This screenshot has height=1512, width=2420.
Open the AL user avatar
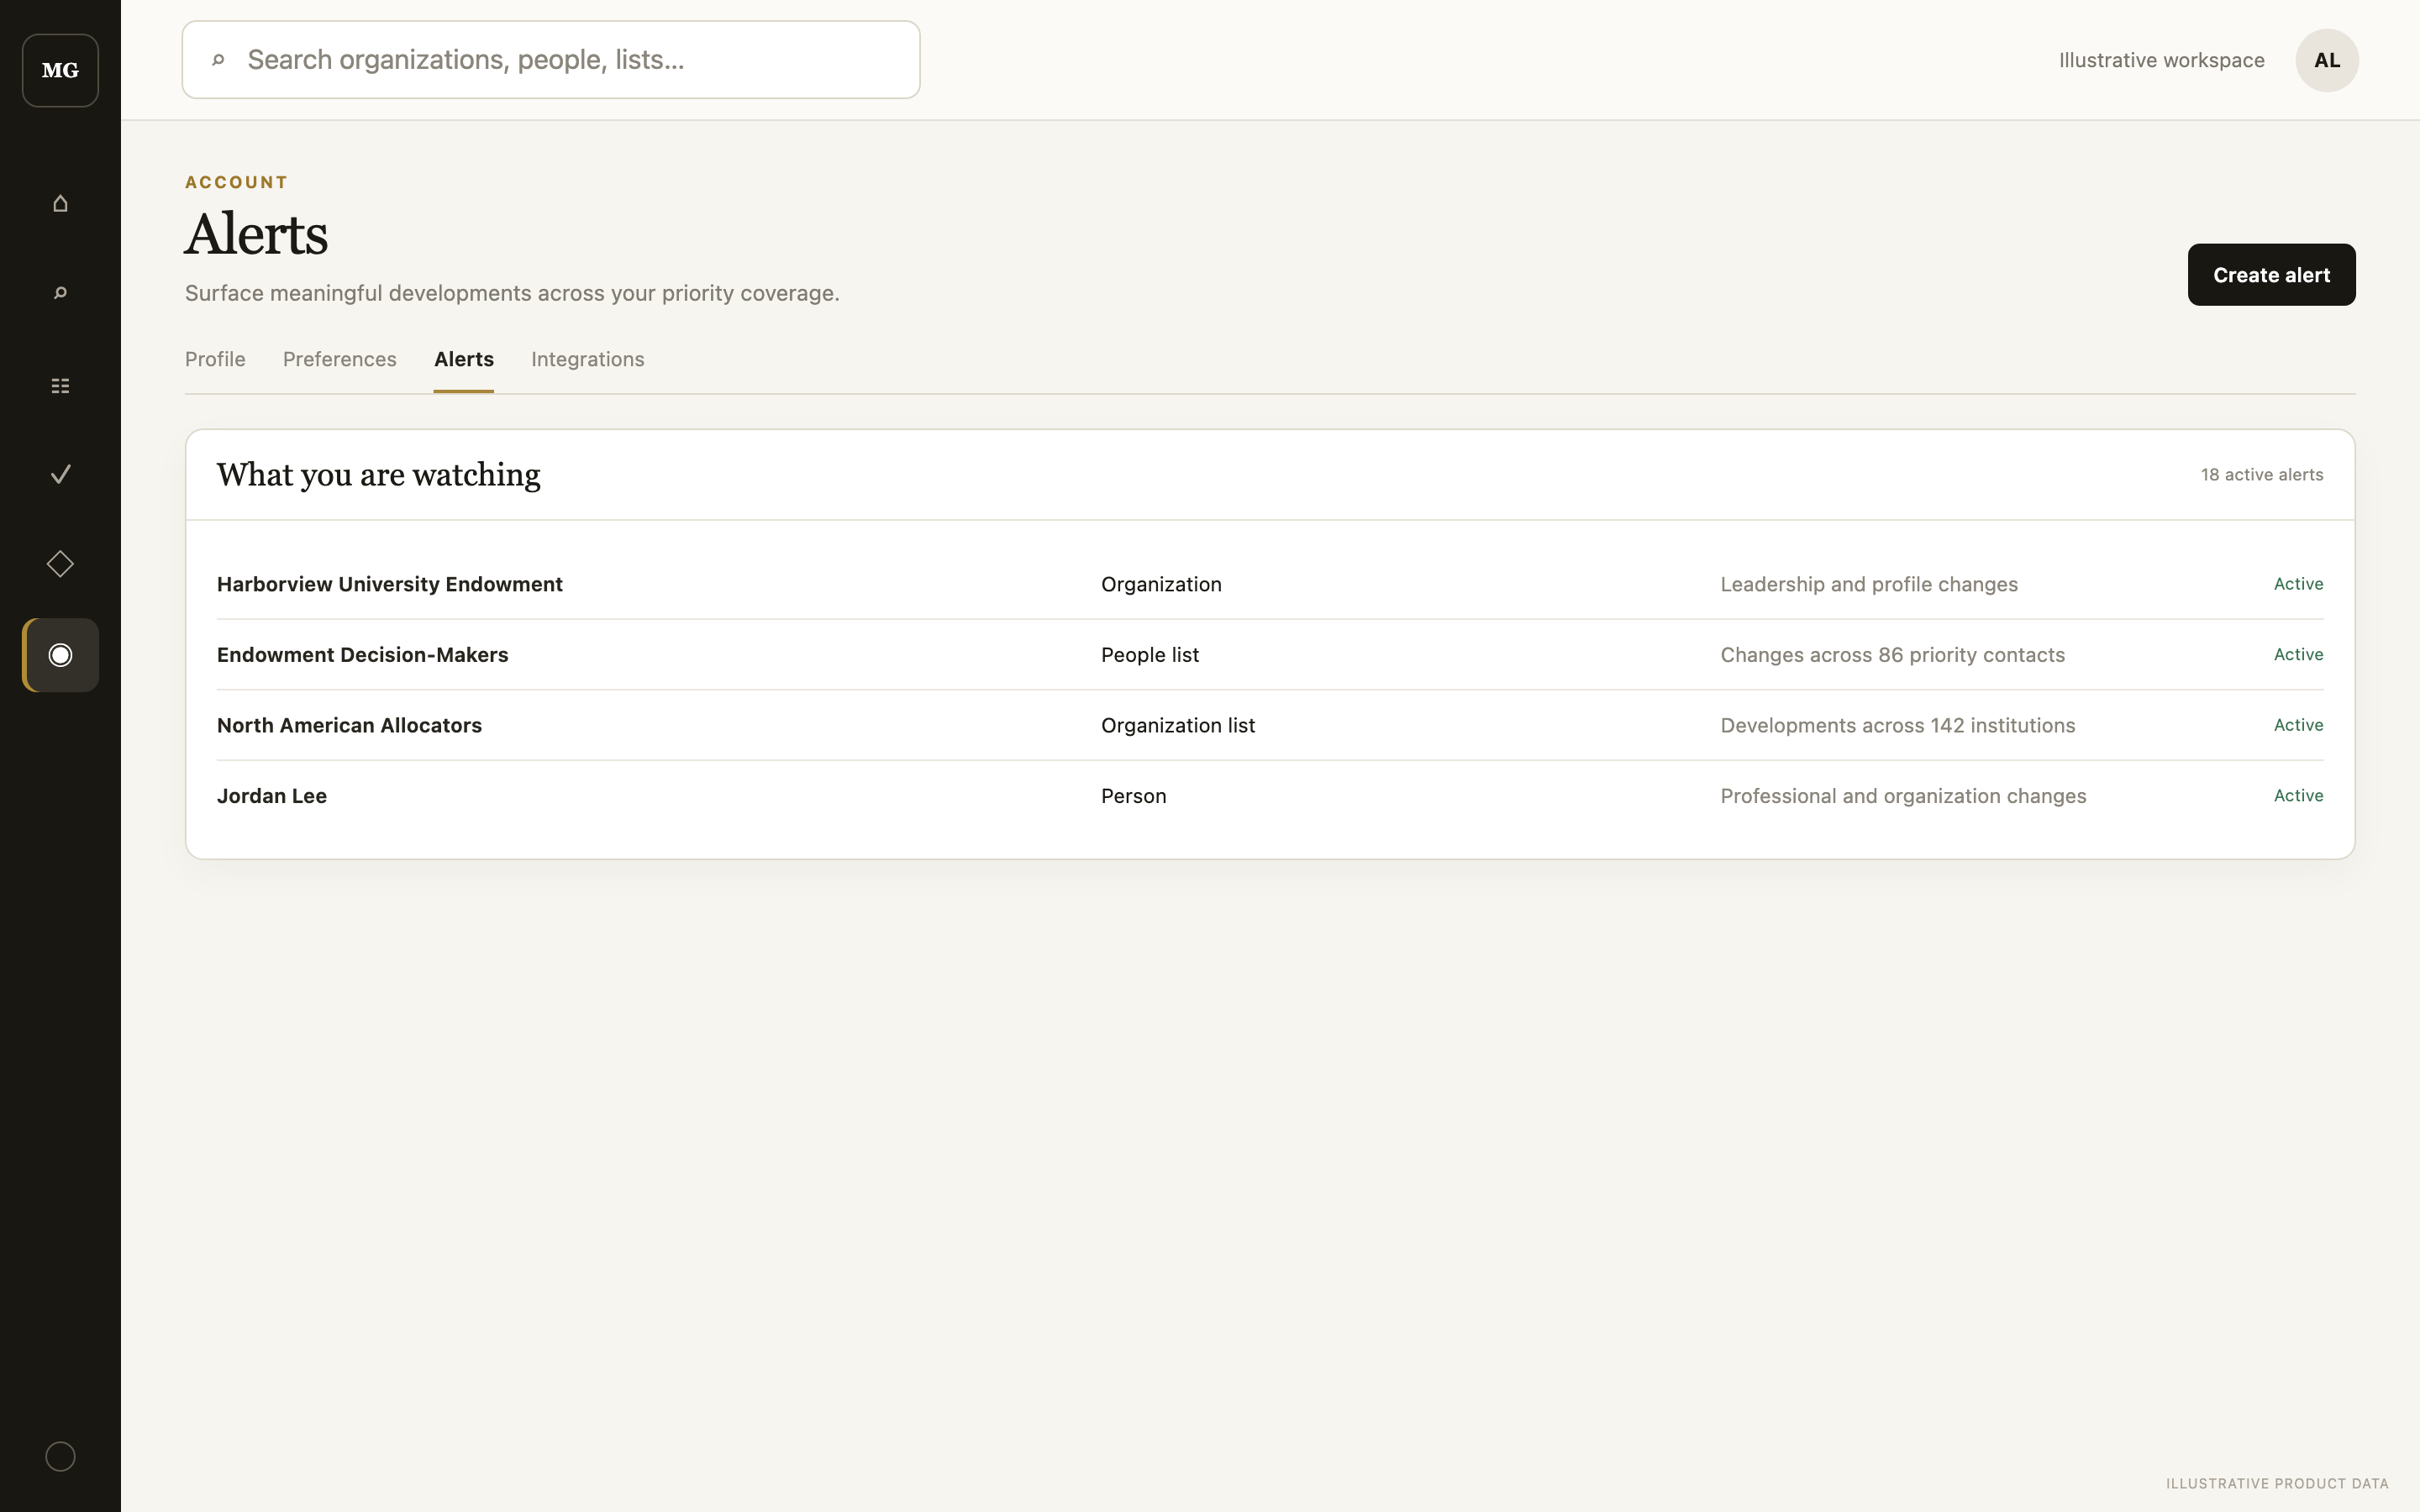click(2327, 60)
